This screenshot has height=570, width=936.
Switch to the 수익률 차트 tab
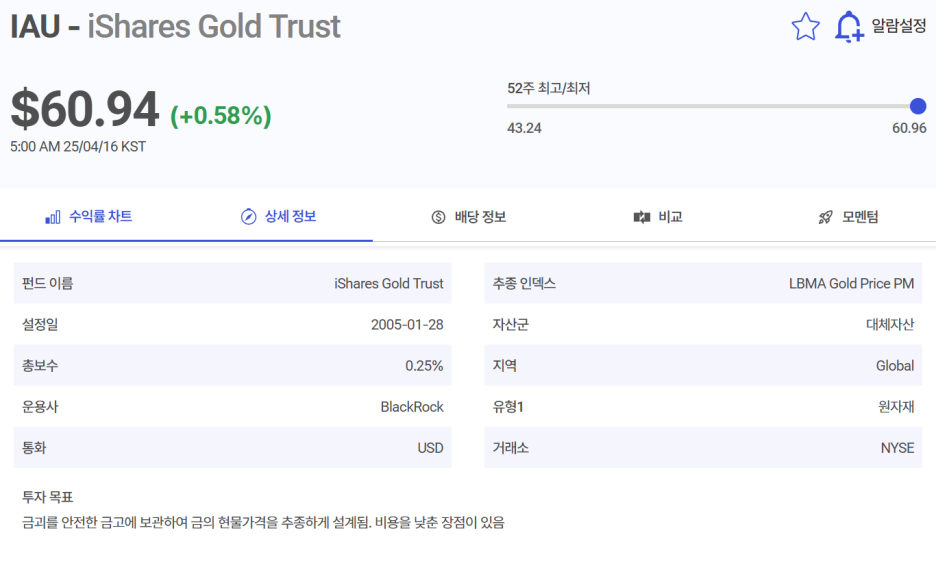point(100,216)
